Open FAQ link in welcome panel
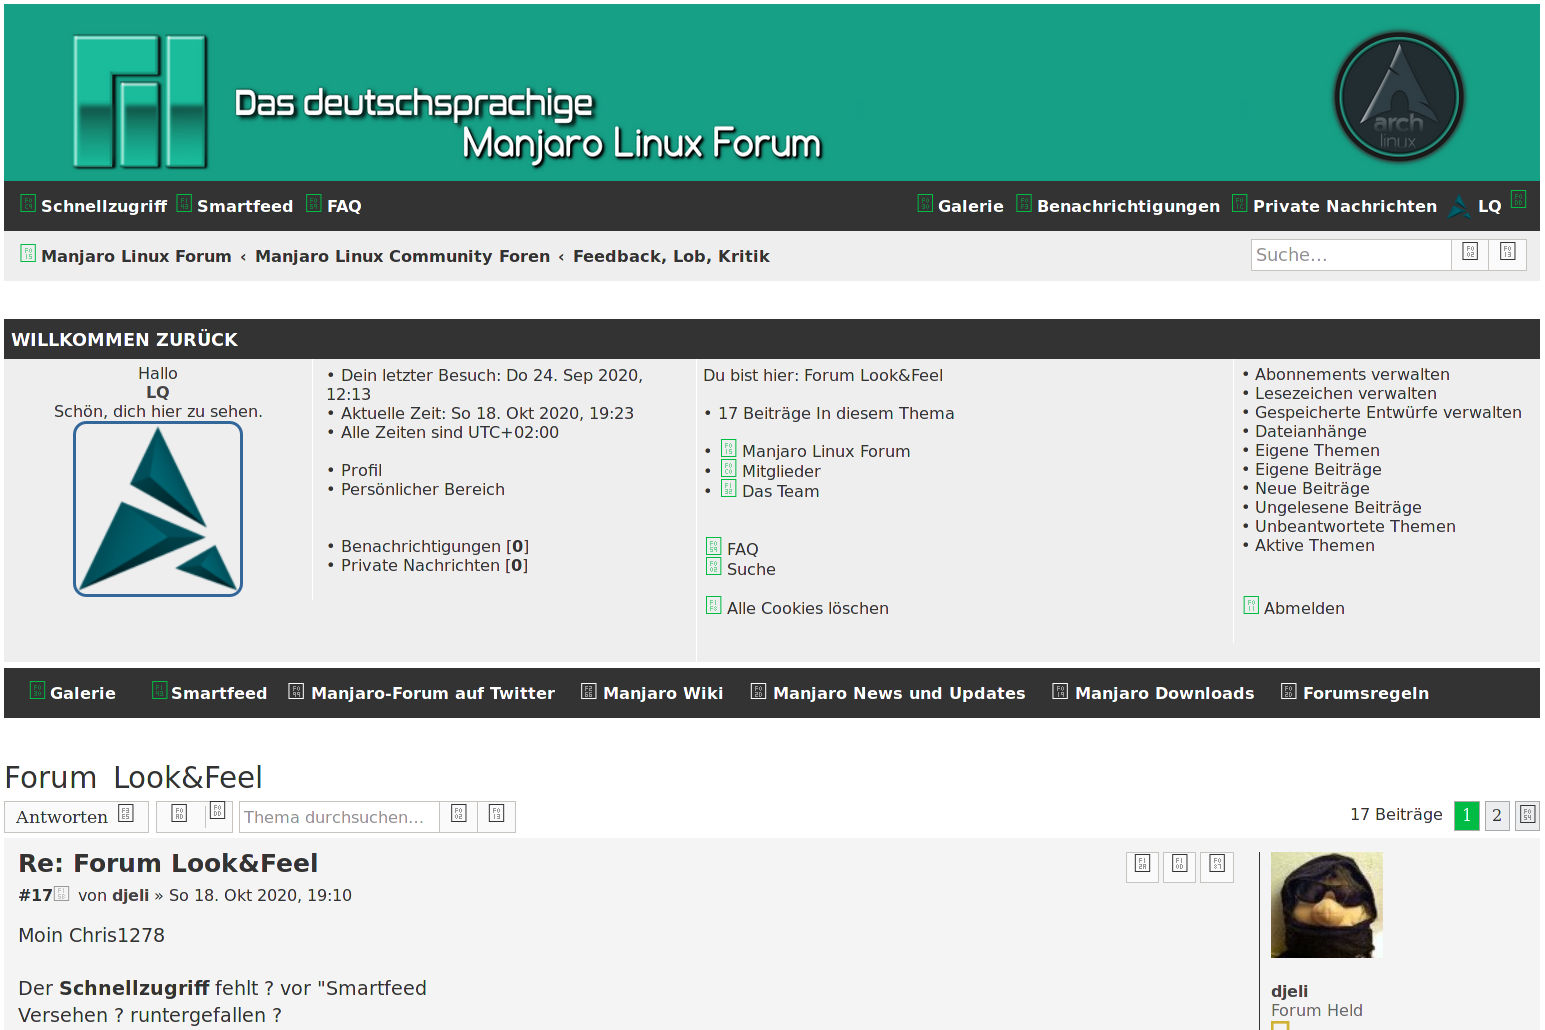 click(742, 549)
